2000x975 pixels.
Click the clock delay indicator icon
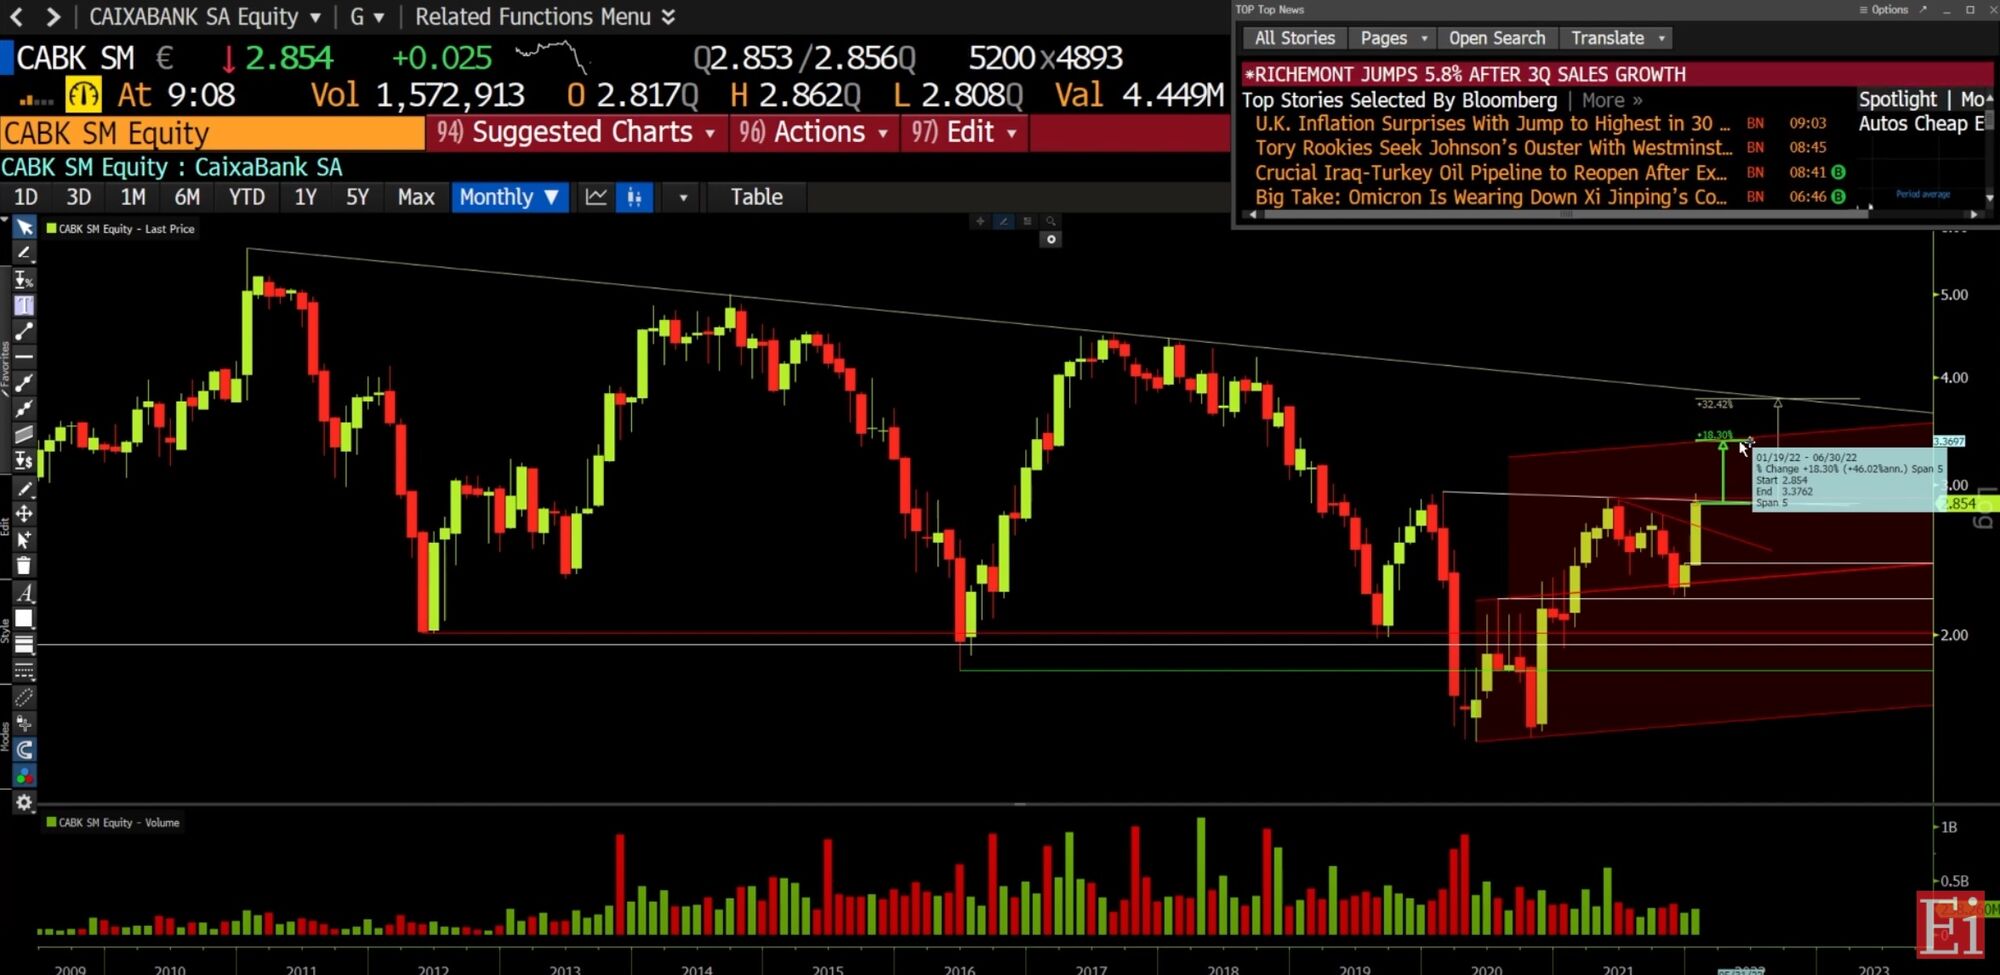click(83, 95)
